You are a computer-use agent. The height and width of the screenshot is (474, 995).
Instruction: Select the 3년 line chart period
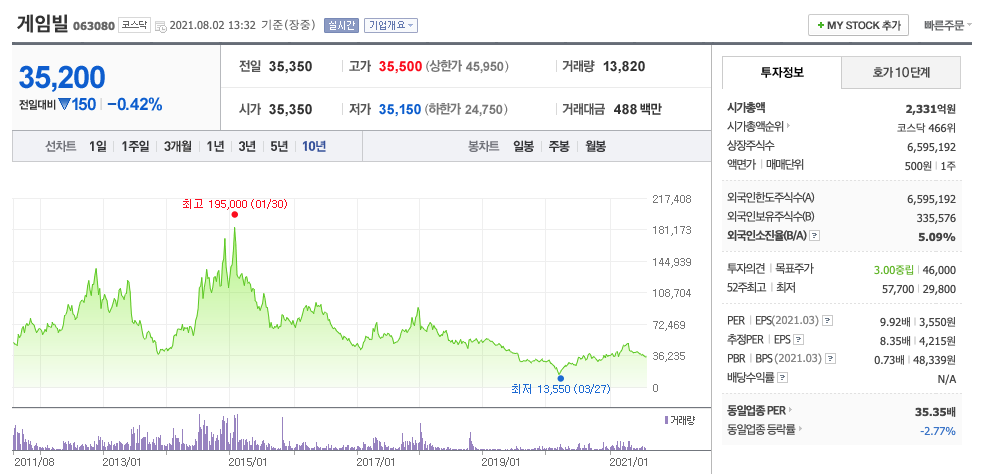247,147
